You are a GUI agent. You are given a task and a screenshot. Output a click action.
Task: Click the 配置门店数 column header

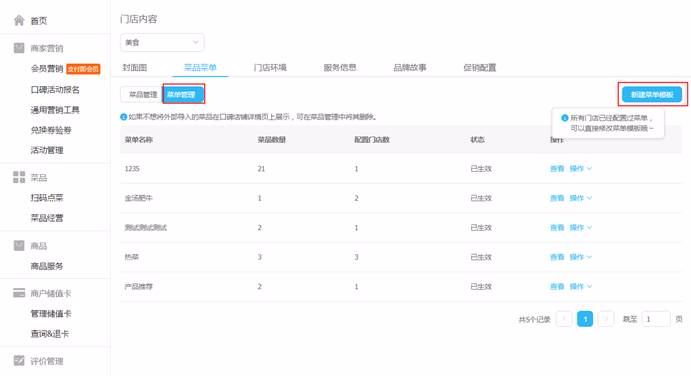tap(372, 140)
